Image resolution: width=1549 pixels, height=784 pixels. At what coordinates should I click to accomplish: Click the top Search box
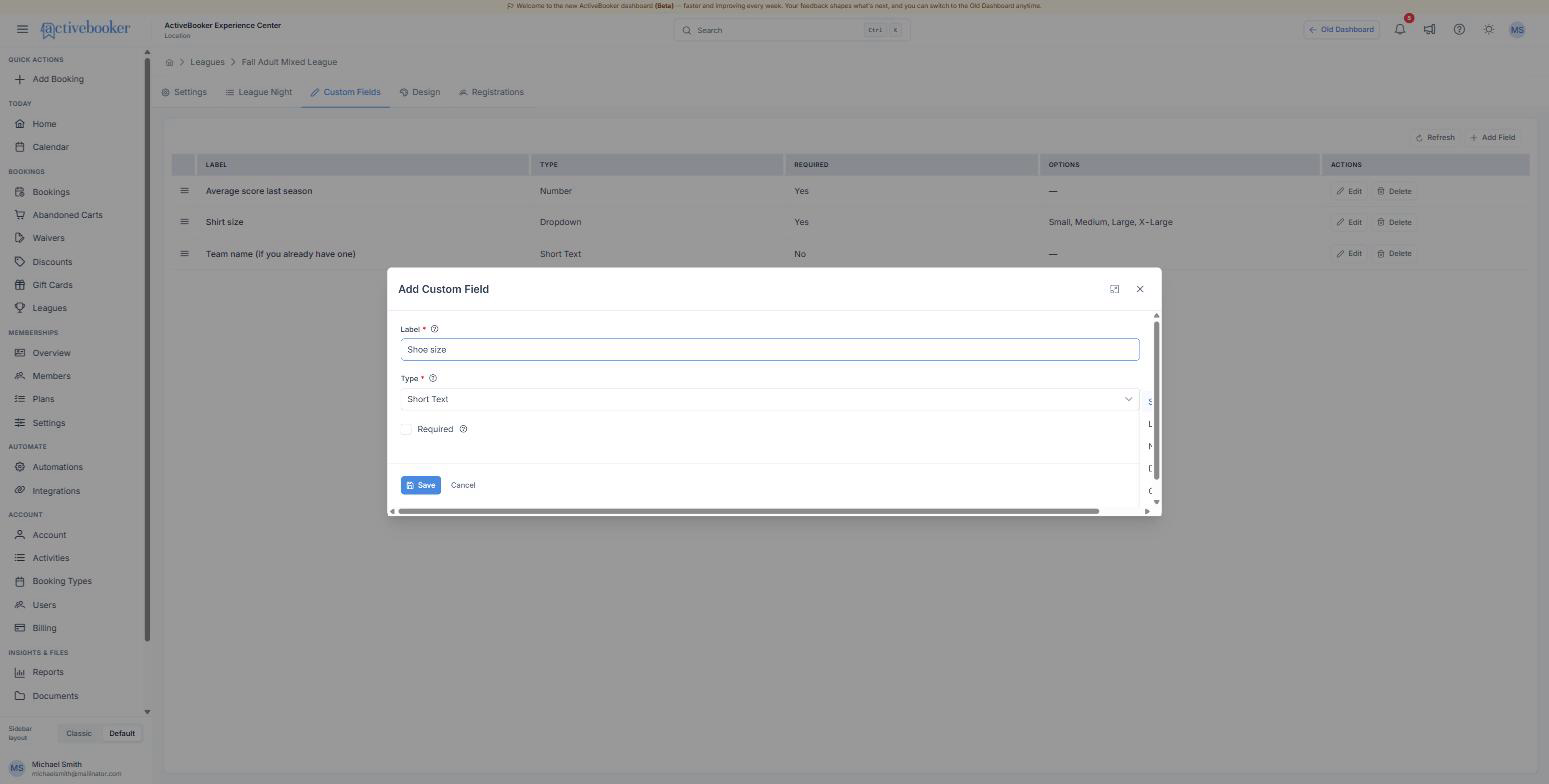(791, 30)
